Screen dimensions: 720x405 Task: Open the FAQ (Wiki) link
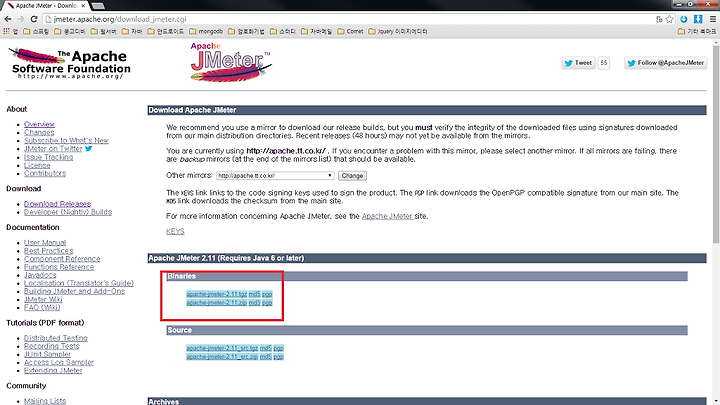tap(42, 307)
